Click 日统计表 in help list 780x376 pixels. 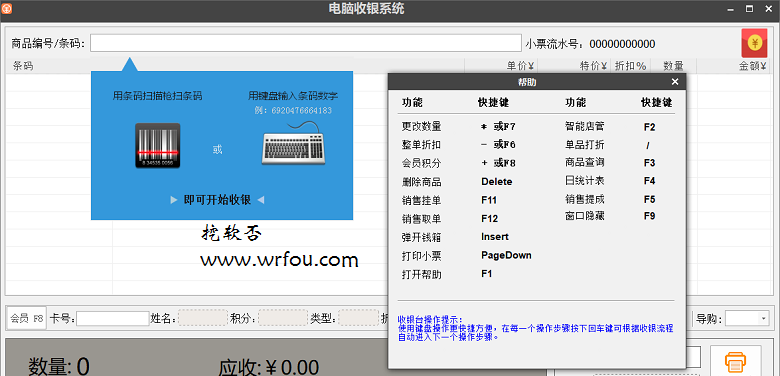click(x=585, y=181)
